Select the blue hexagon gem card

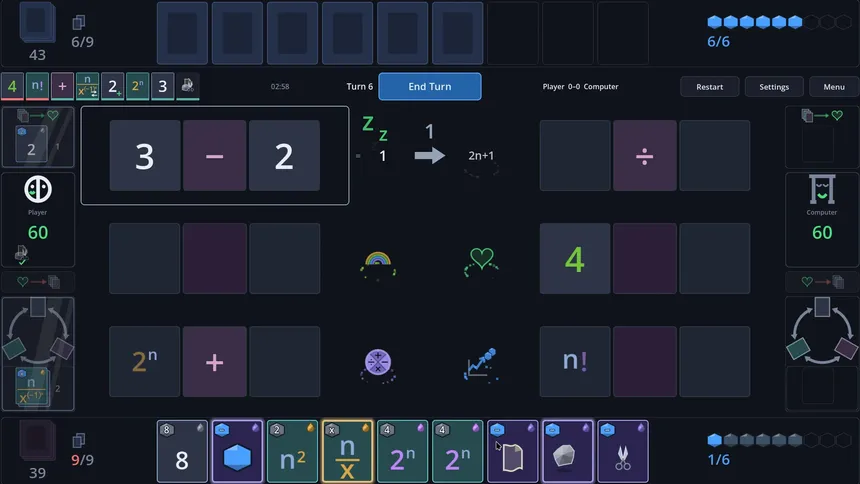tap(237, 452)
